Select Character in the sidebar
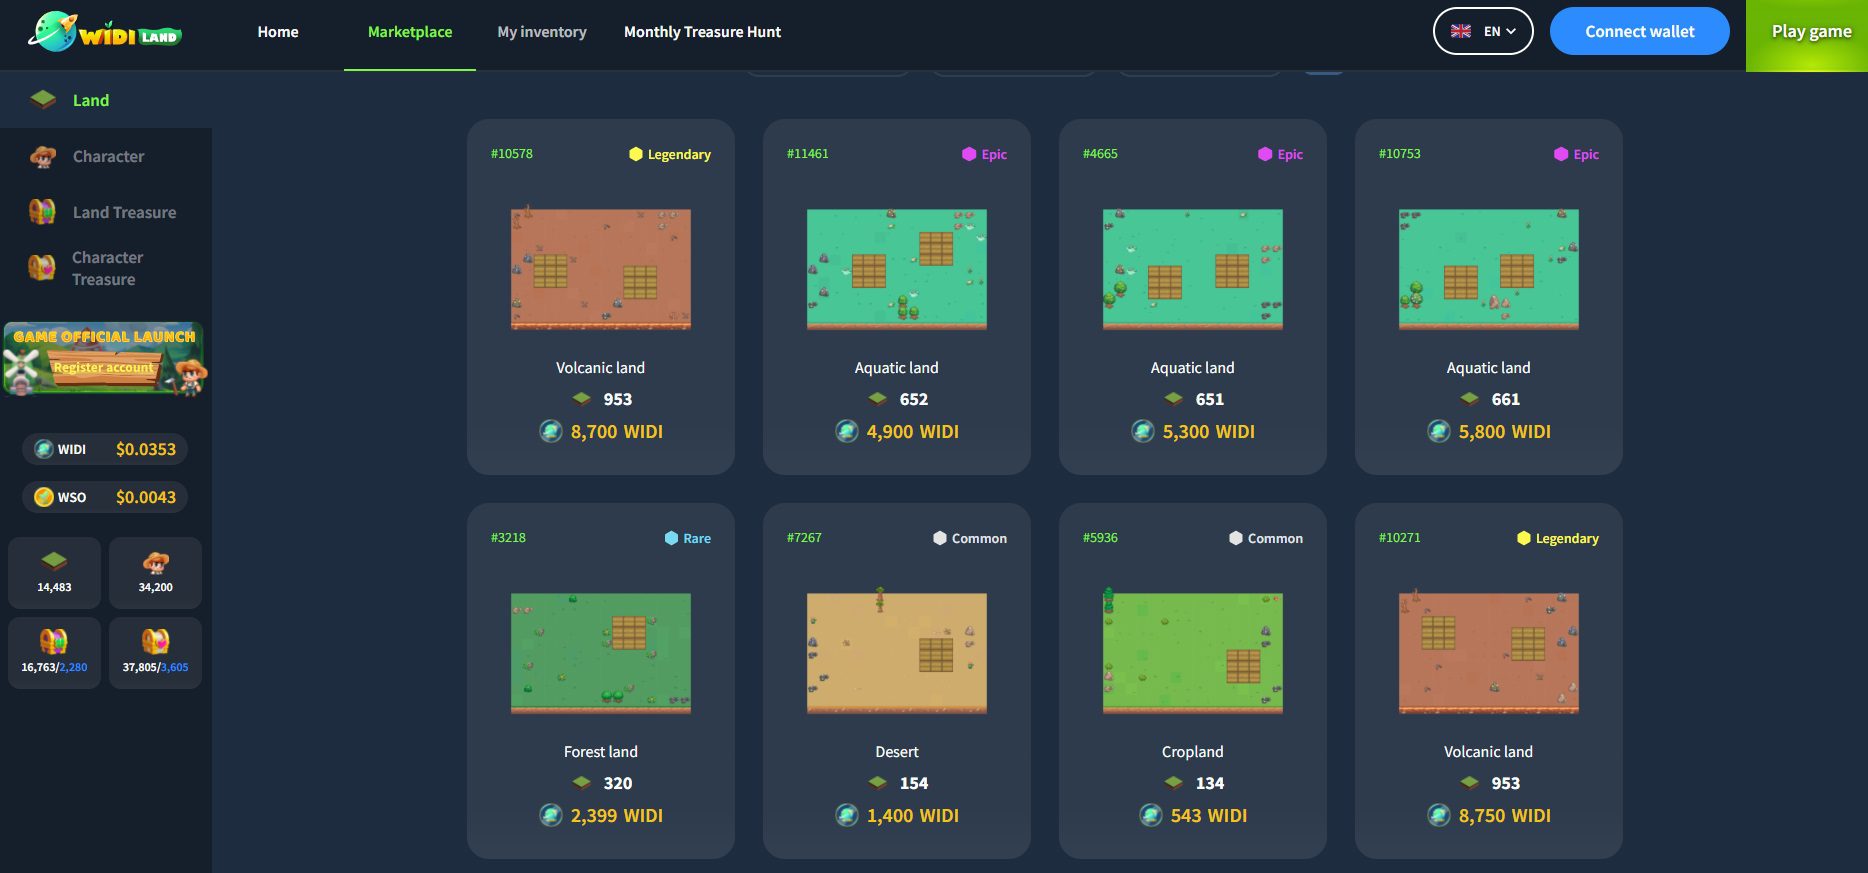Viewport: 1868px width, 873px height. coord(106,156)
